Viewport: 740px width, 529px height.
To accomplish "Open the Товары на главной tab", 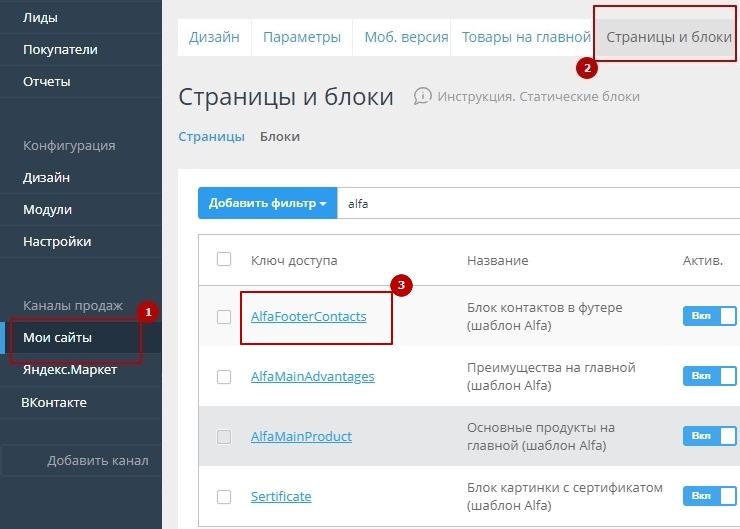I will (526, 38).
